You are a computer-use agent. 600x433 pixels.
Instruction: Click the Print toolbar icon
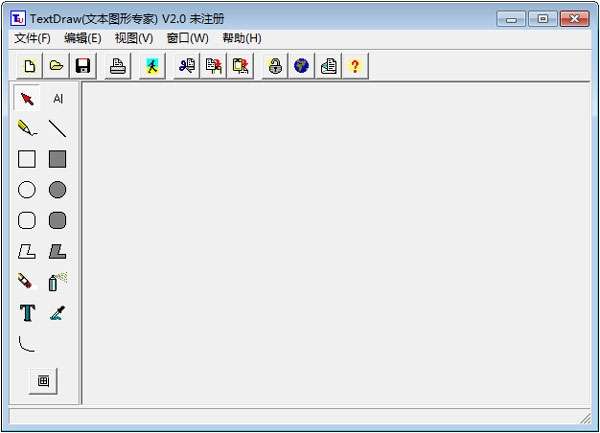point(117,66)
